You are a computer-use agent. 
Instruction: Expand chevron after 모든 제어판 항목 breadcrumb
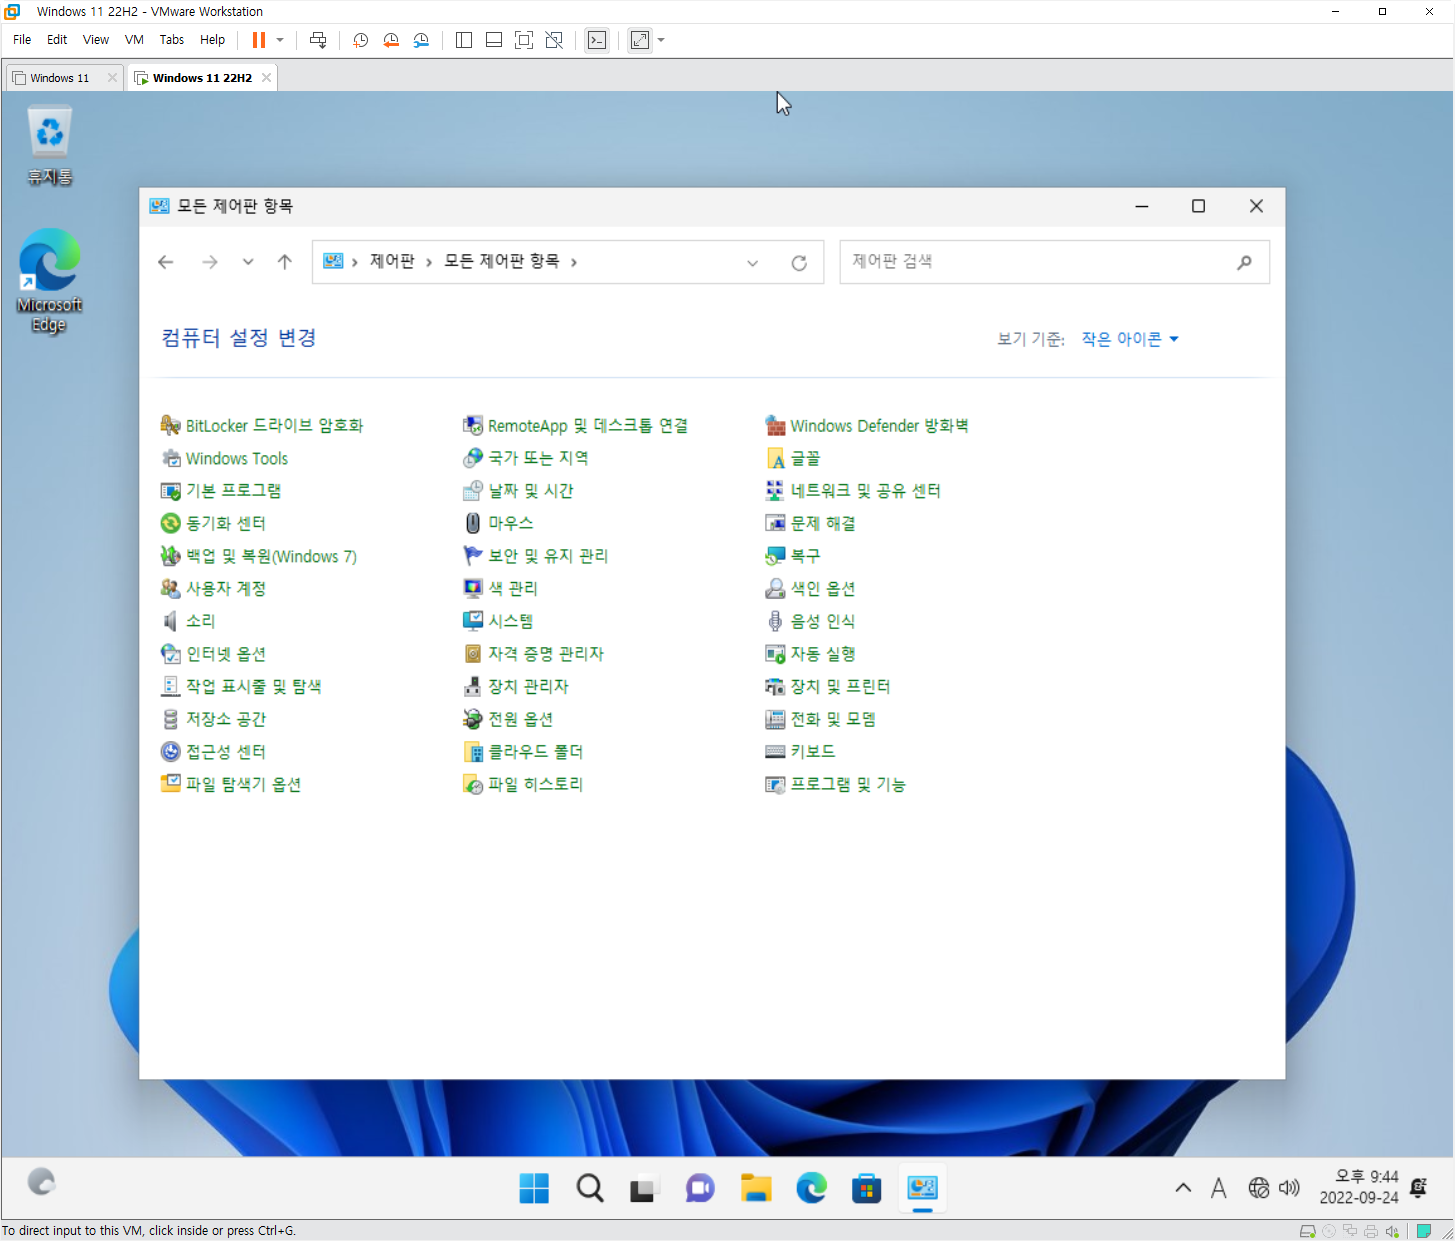tap(574, 262)
